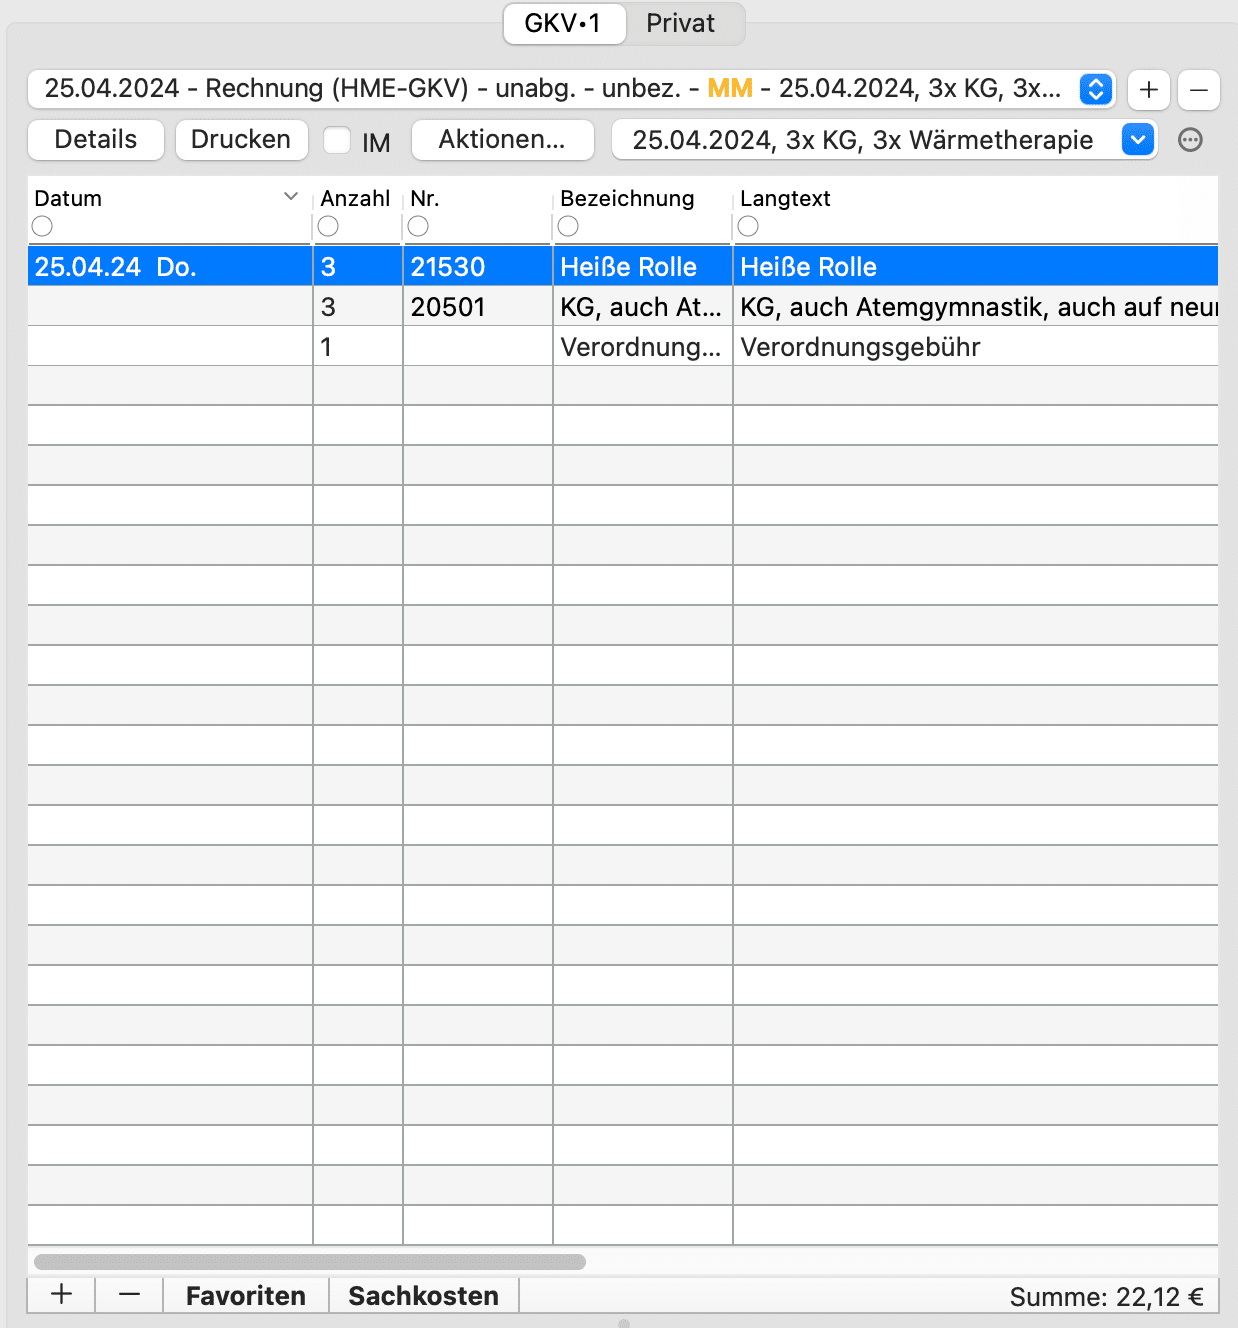Select the radio button under Bezeichnung
The height and width of the screenshot is (1328, 1238).
(568, 227)
